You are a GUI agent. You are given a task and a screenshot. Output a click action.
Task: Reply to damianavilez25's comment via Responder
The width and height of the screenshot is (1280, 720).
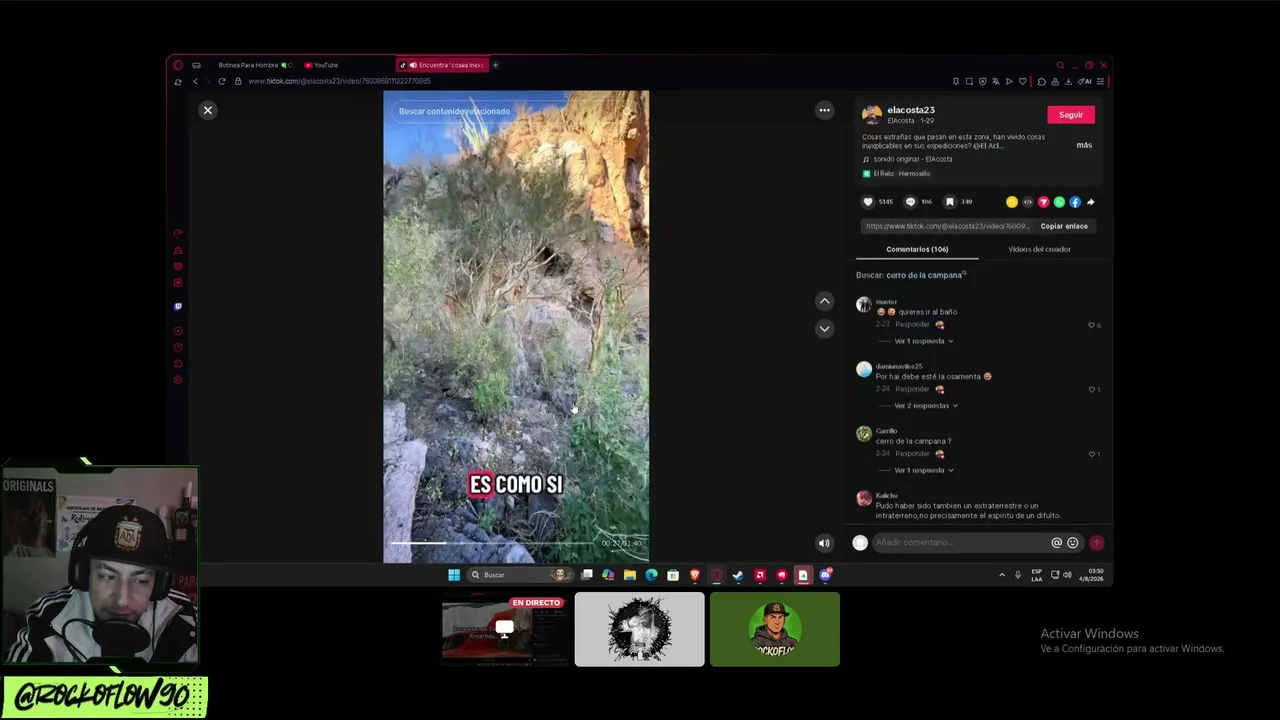[913, 389]
